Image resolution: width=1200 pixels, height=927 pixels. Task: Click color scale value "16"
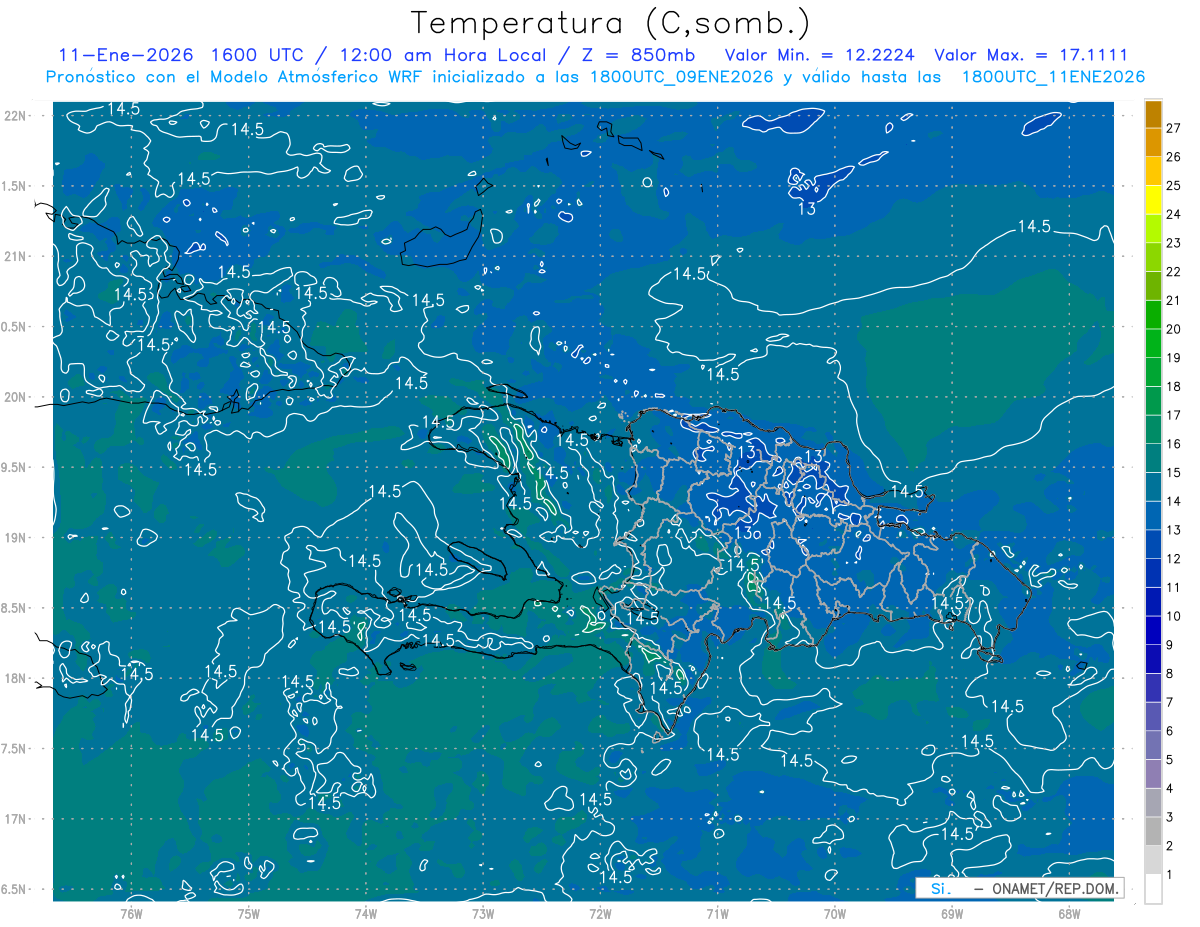click(1174, 444)
